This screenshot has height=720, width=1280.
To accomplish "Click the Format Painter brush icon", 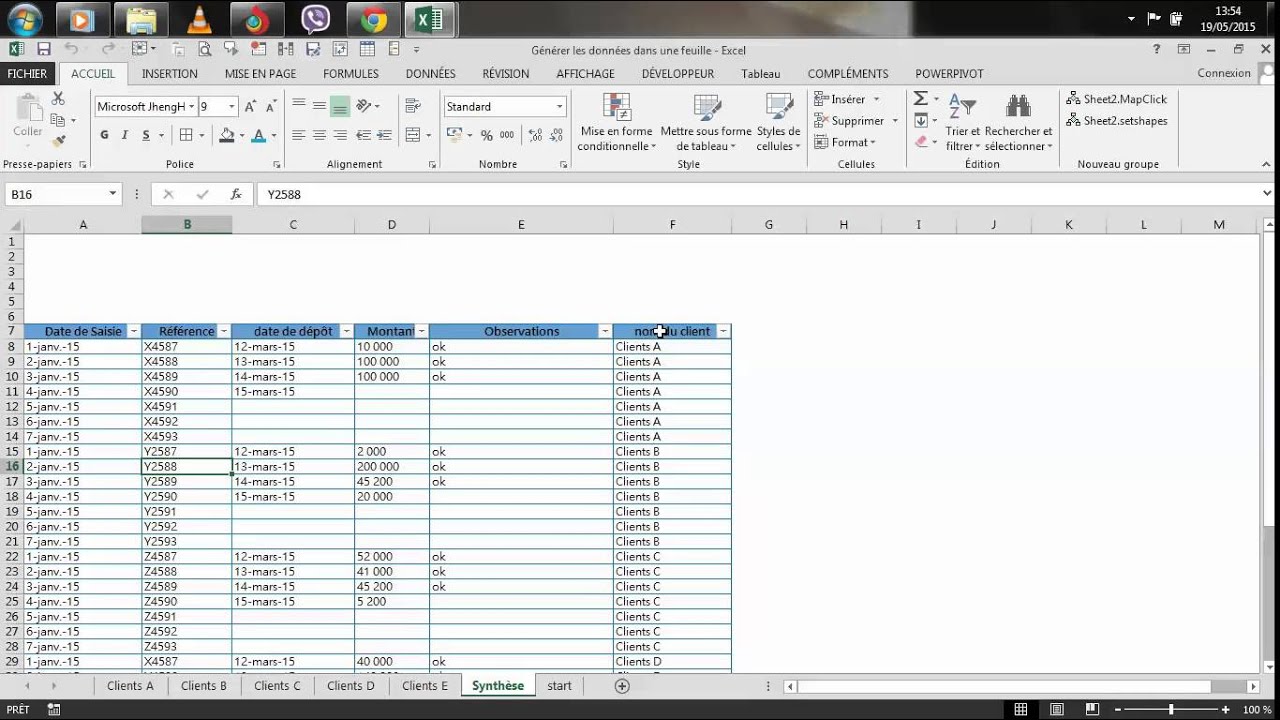I will 58,141.
